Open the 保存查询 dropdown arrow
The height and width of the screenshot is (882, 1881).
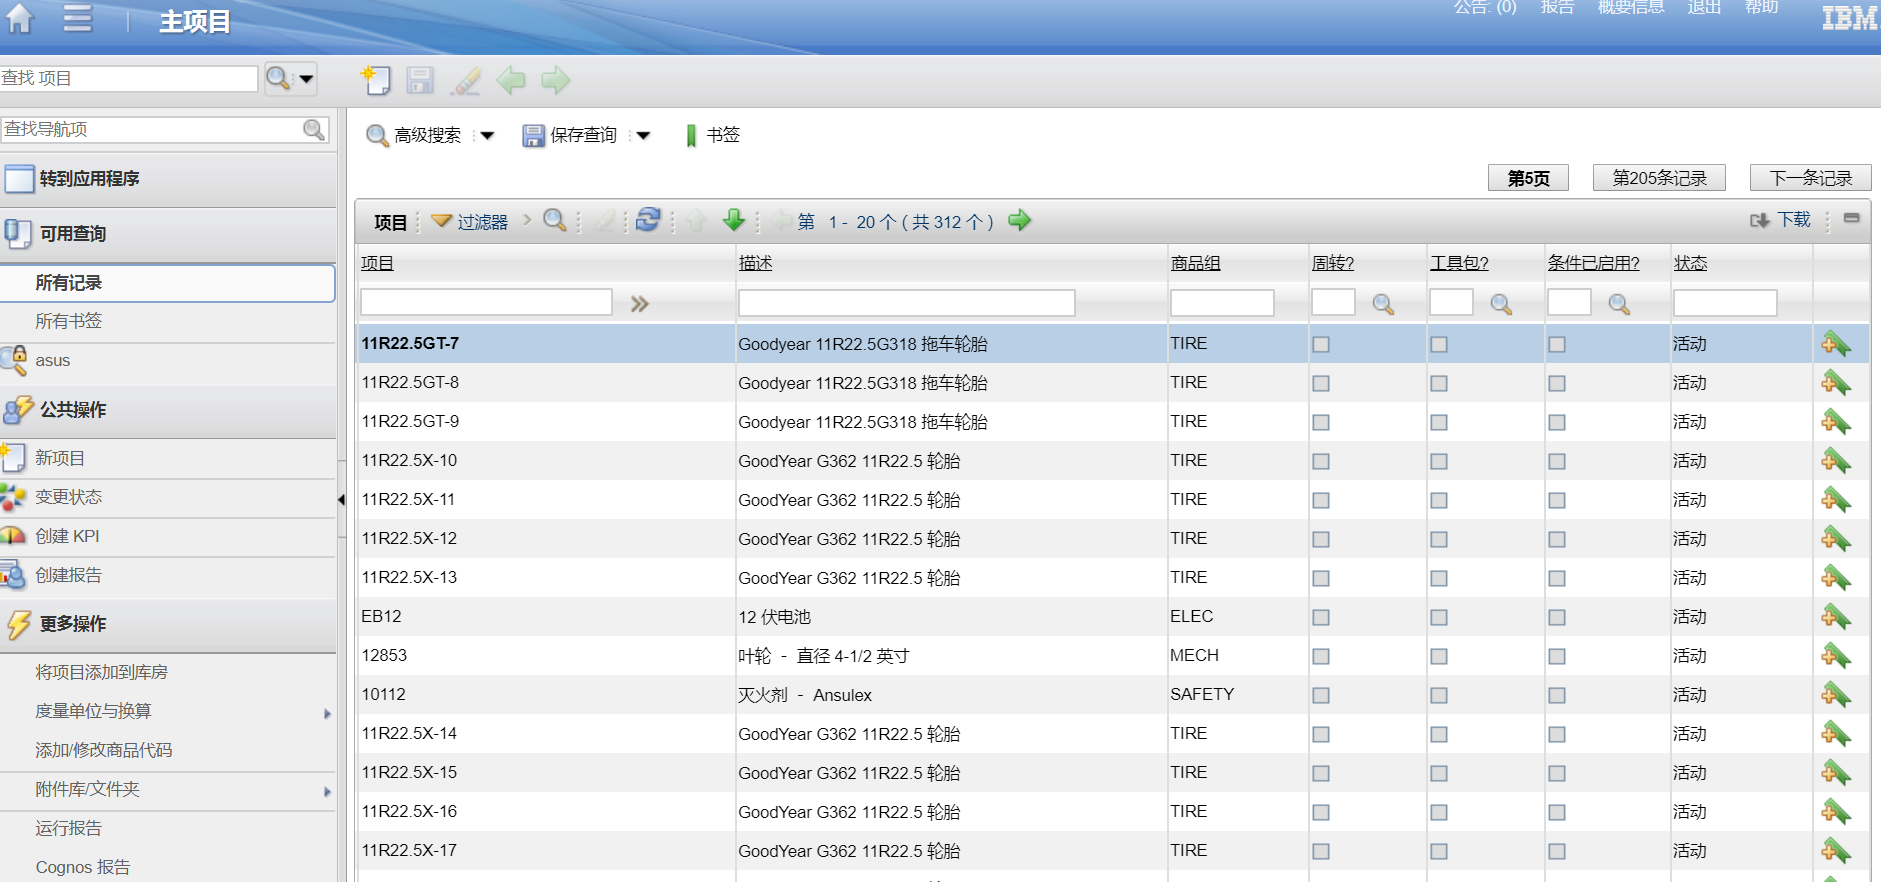(x=643, y=135)
